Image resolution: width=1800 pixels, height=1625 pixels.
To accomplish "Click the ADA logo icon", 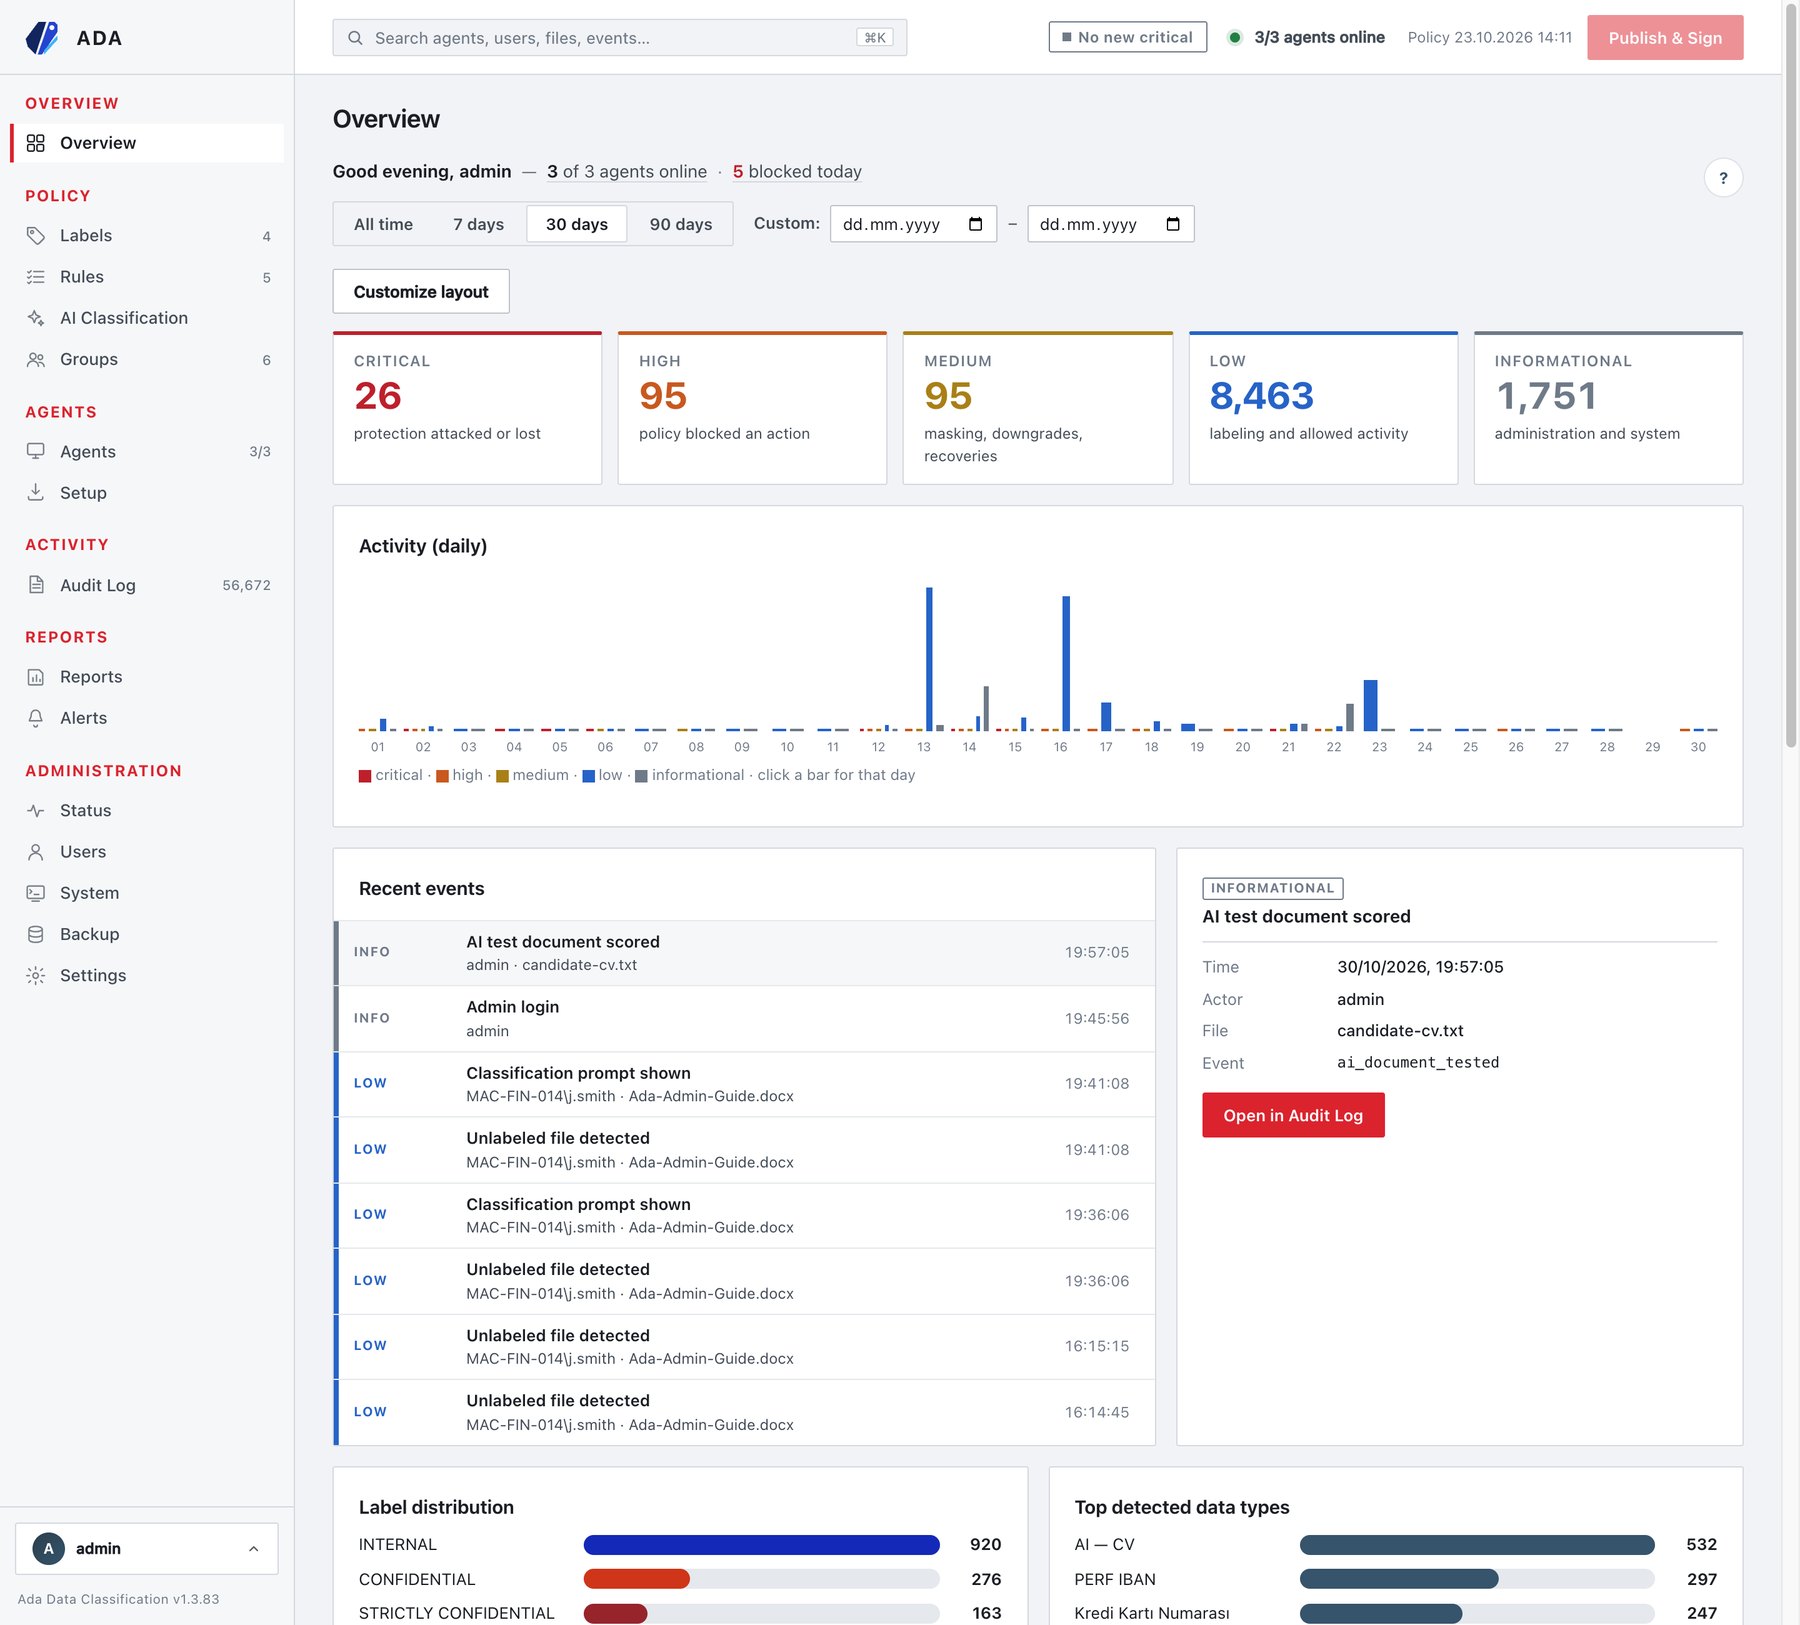I will tap(41, 37).
